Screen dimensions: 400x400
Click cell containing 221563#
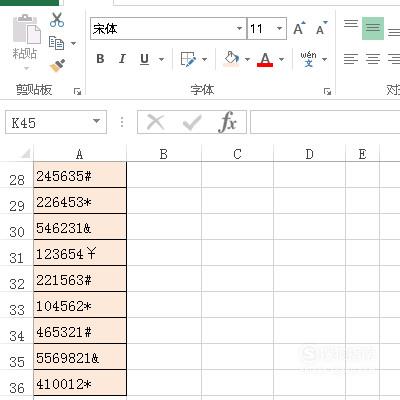(80, 279)
